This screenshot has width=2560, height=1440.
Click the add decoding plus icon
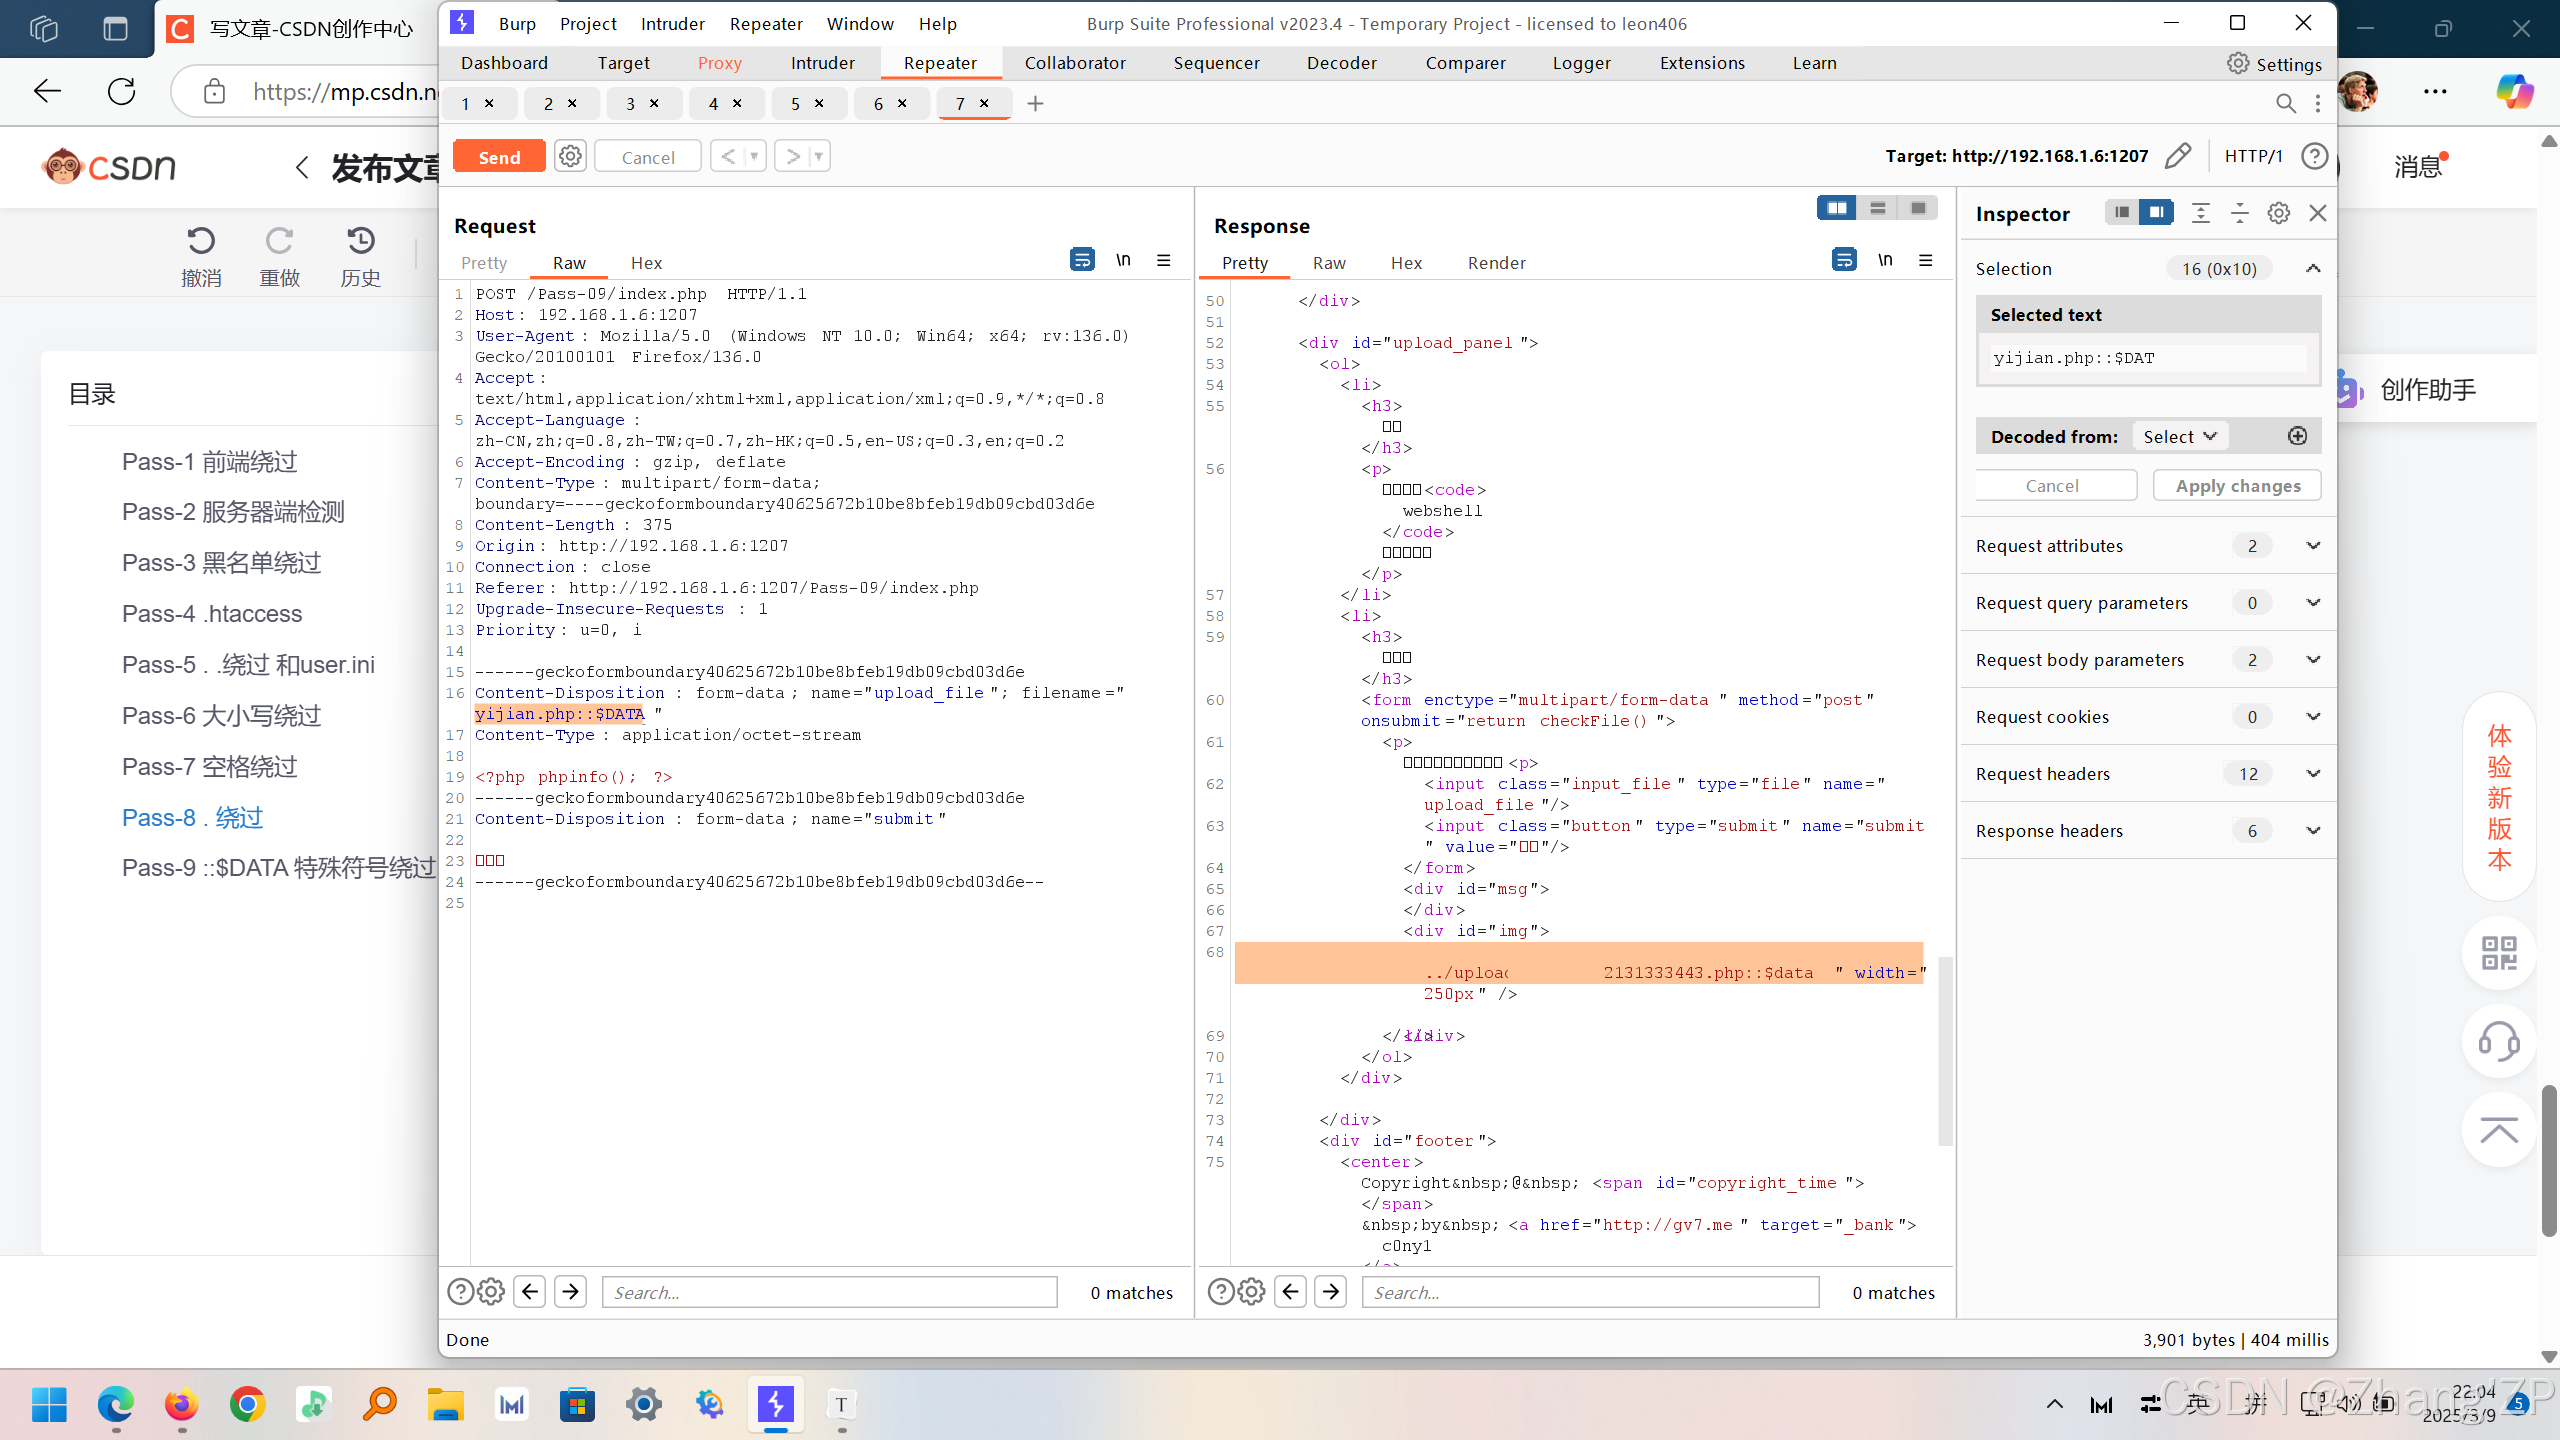click(2297, 436)
